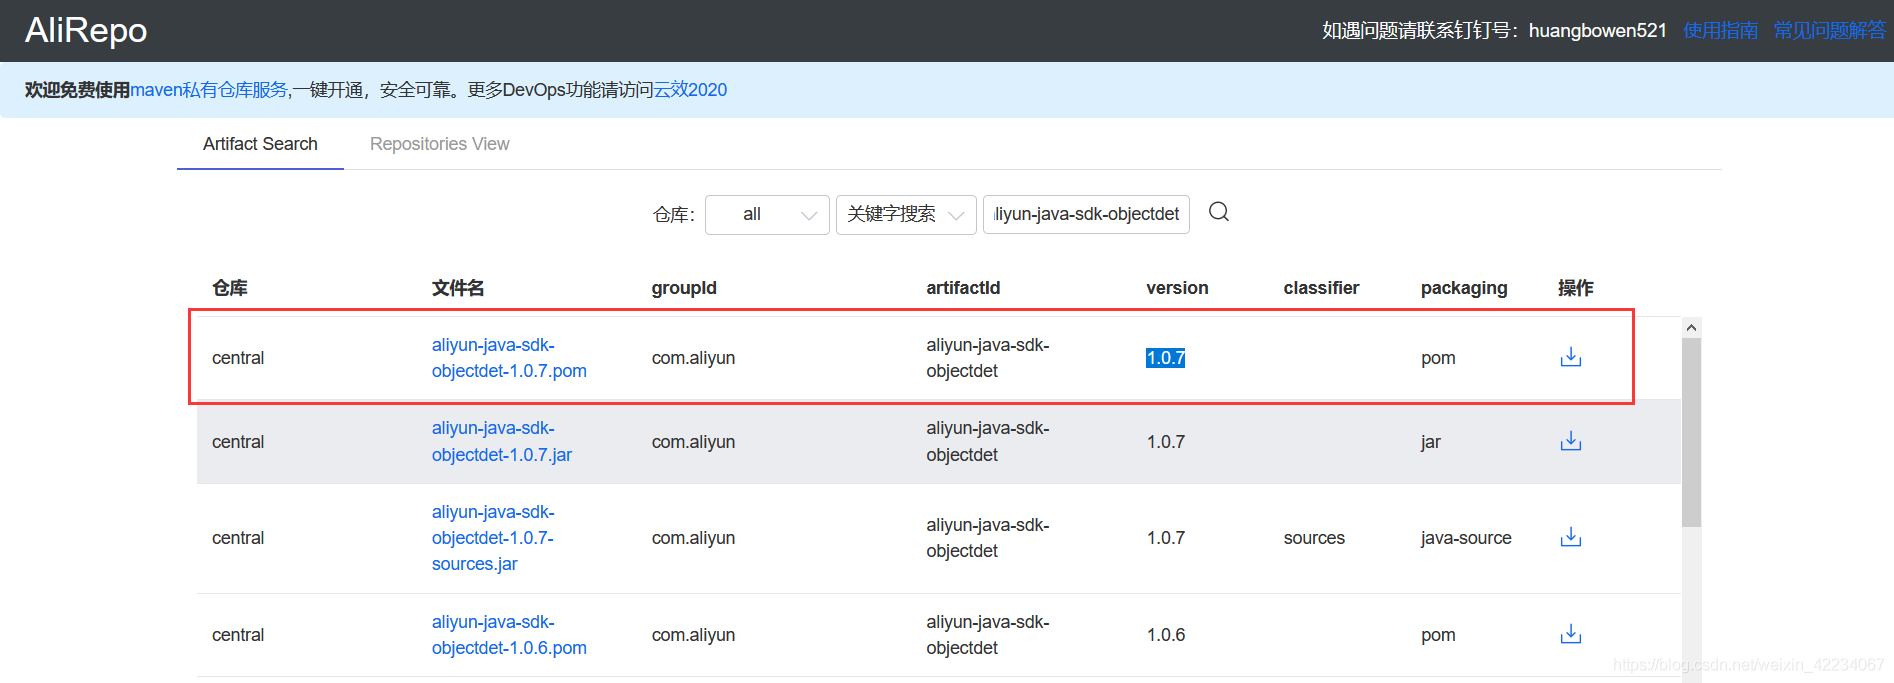Click the 1.0.7 version cell in the jar row
Image resolution: width=1894 pixels, height=683 pixels.
(1165, 442)
